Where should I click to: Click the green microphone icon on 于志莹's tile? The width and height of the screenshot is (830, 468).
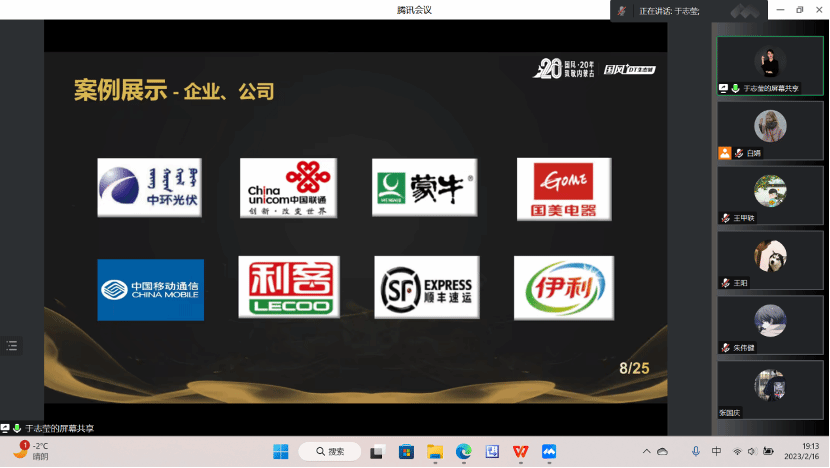(x=735, y=88)
